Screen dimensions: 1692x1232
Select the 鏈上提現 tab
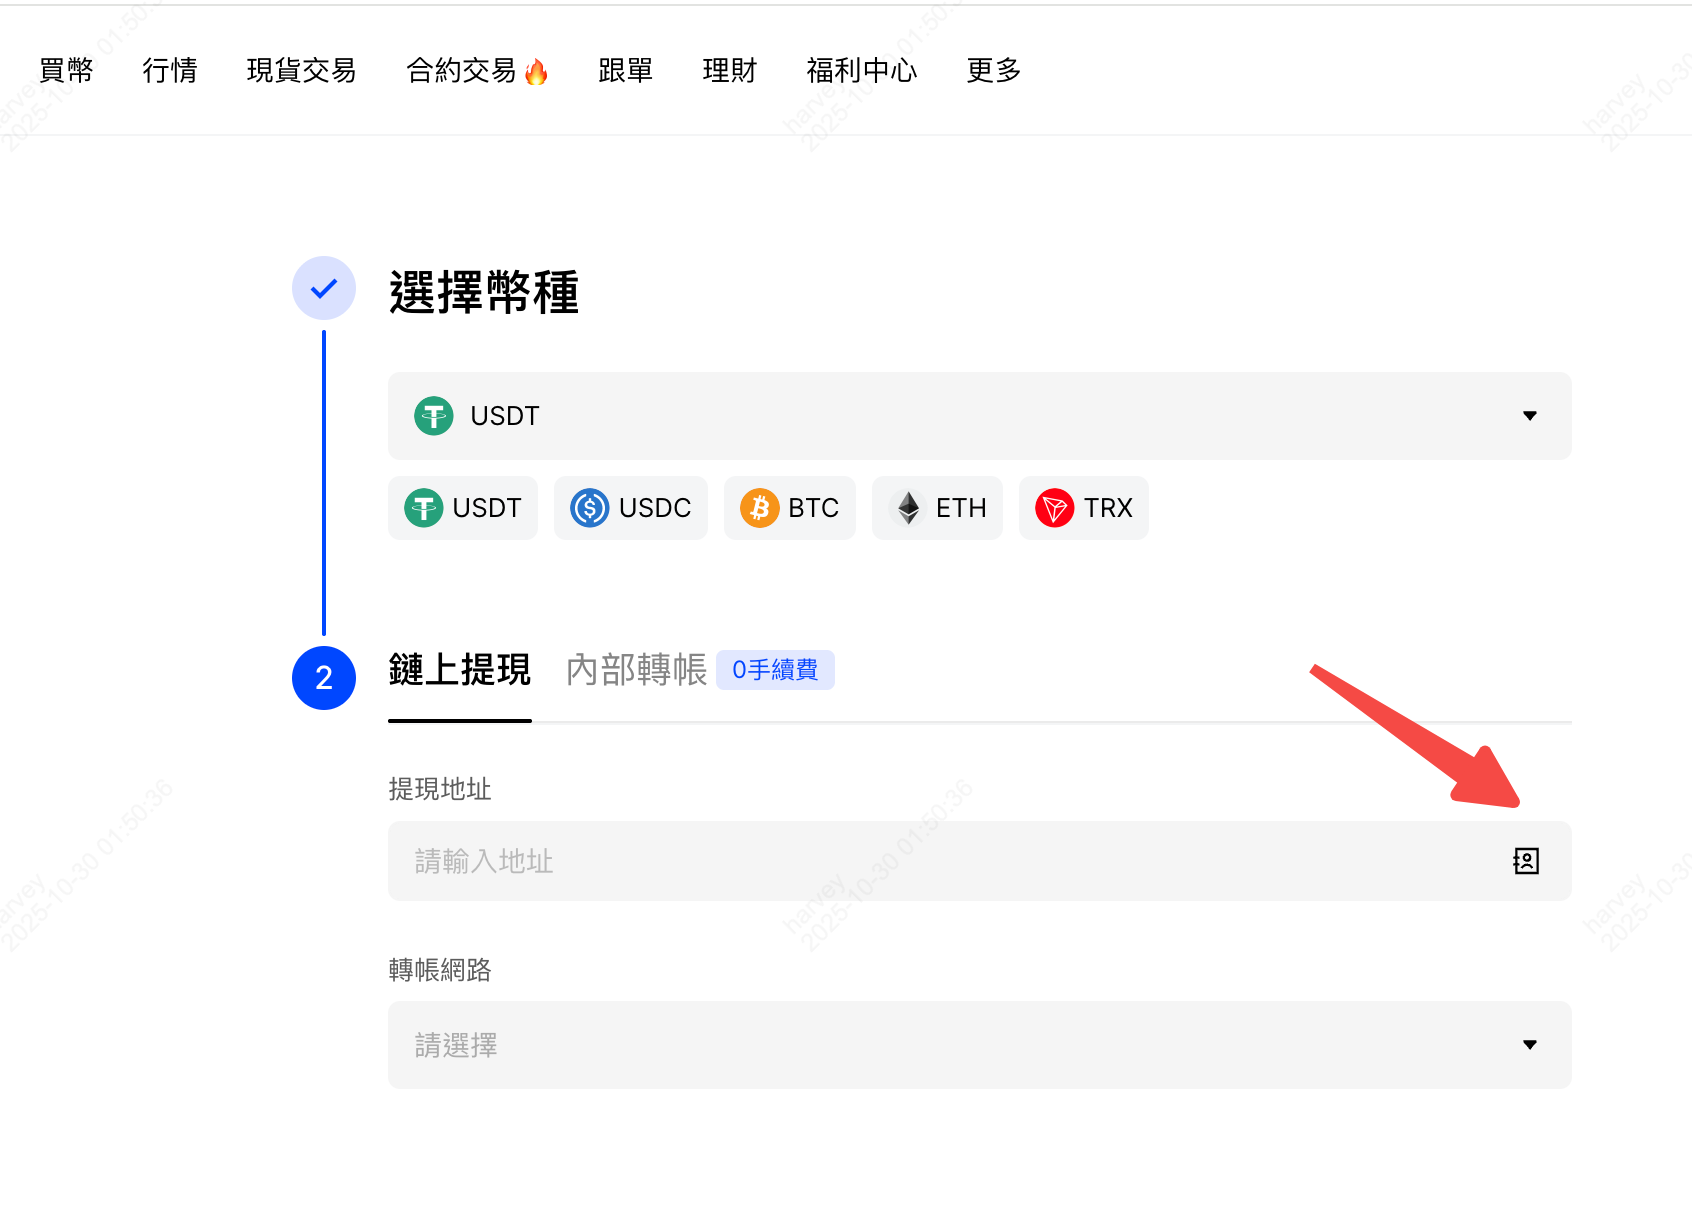(459, 672)
